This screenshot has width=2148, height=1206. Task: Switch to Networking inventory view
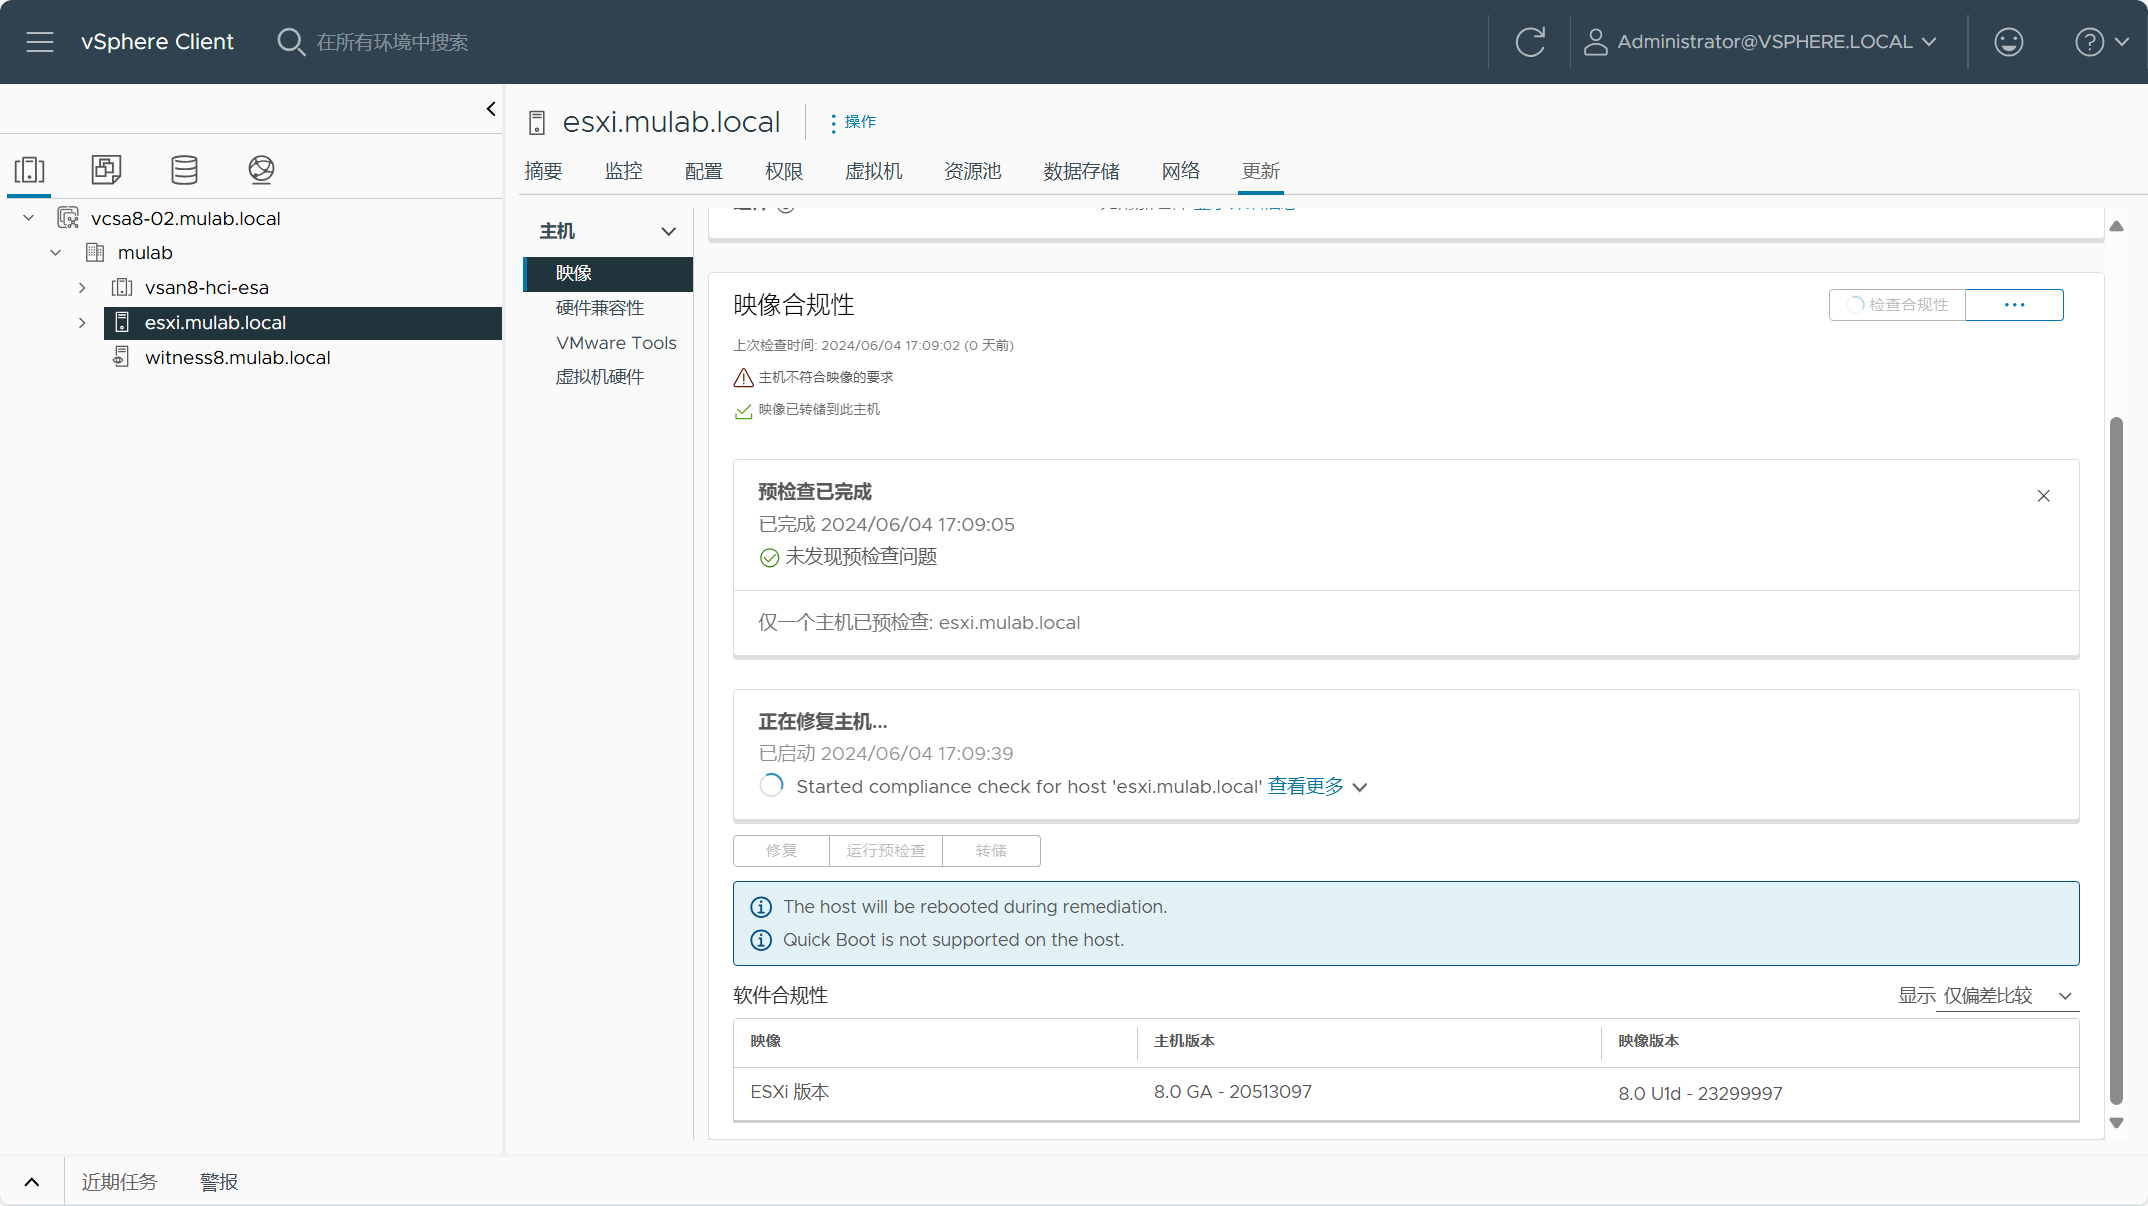261,169
